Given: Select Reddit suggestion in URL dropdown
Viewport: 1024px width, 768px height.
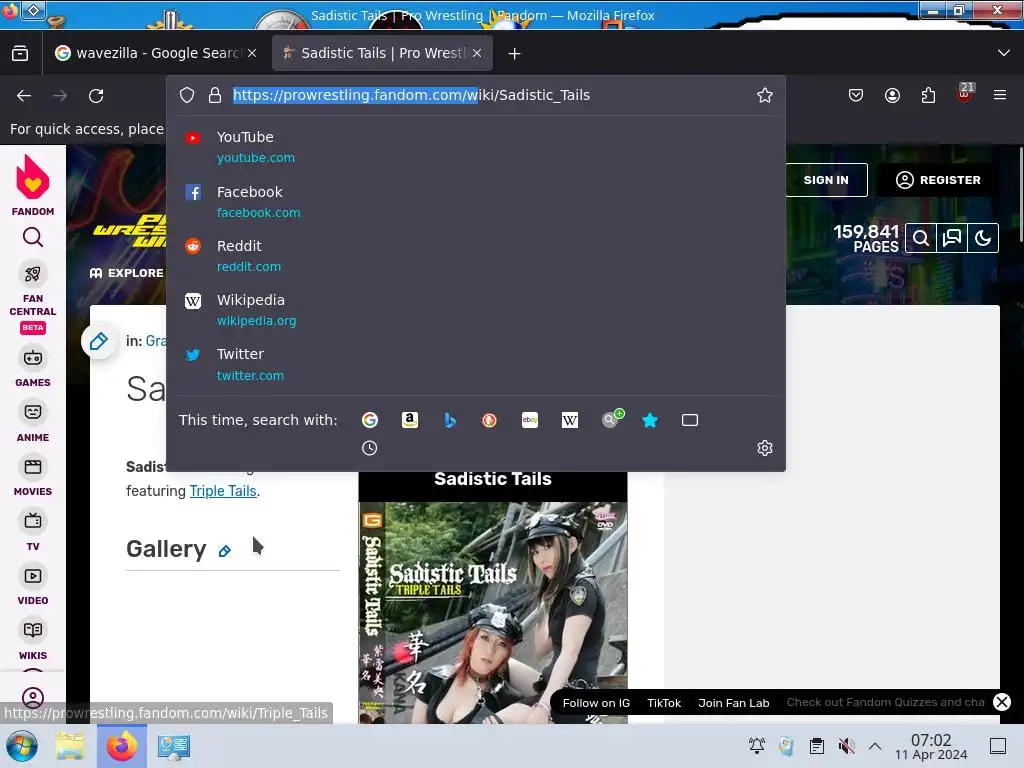Looking at the screenshot, I should tap(475, 255).
